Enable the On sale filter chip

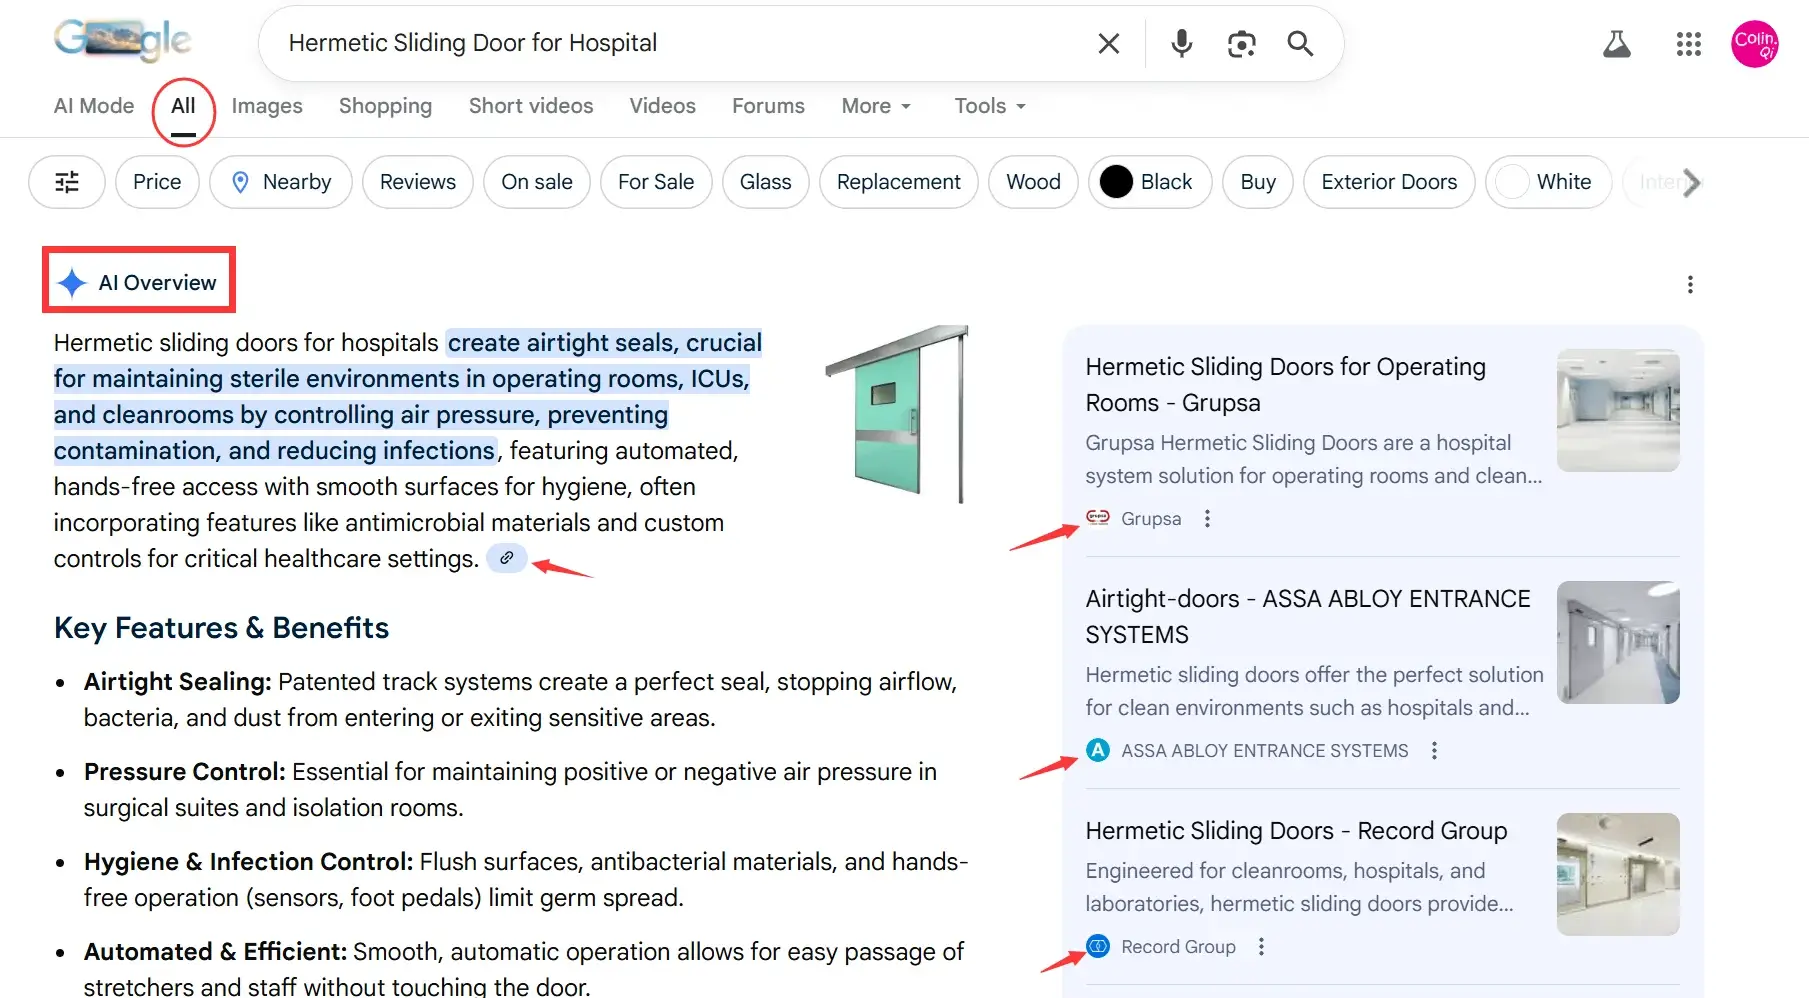(x=537, y=182)
